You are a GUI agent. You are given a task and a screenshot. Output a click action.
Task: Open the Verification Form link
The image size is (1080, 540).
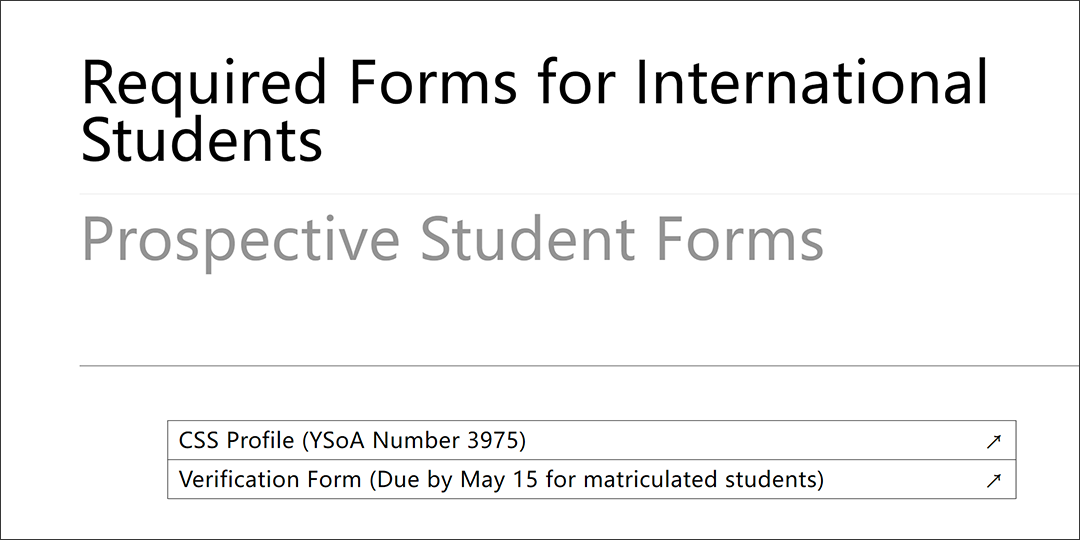(x=592, y=479)
